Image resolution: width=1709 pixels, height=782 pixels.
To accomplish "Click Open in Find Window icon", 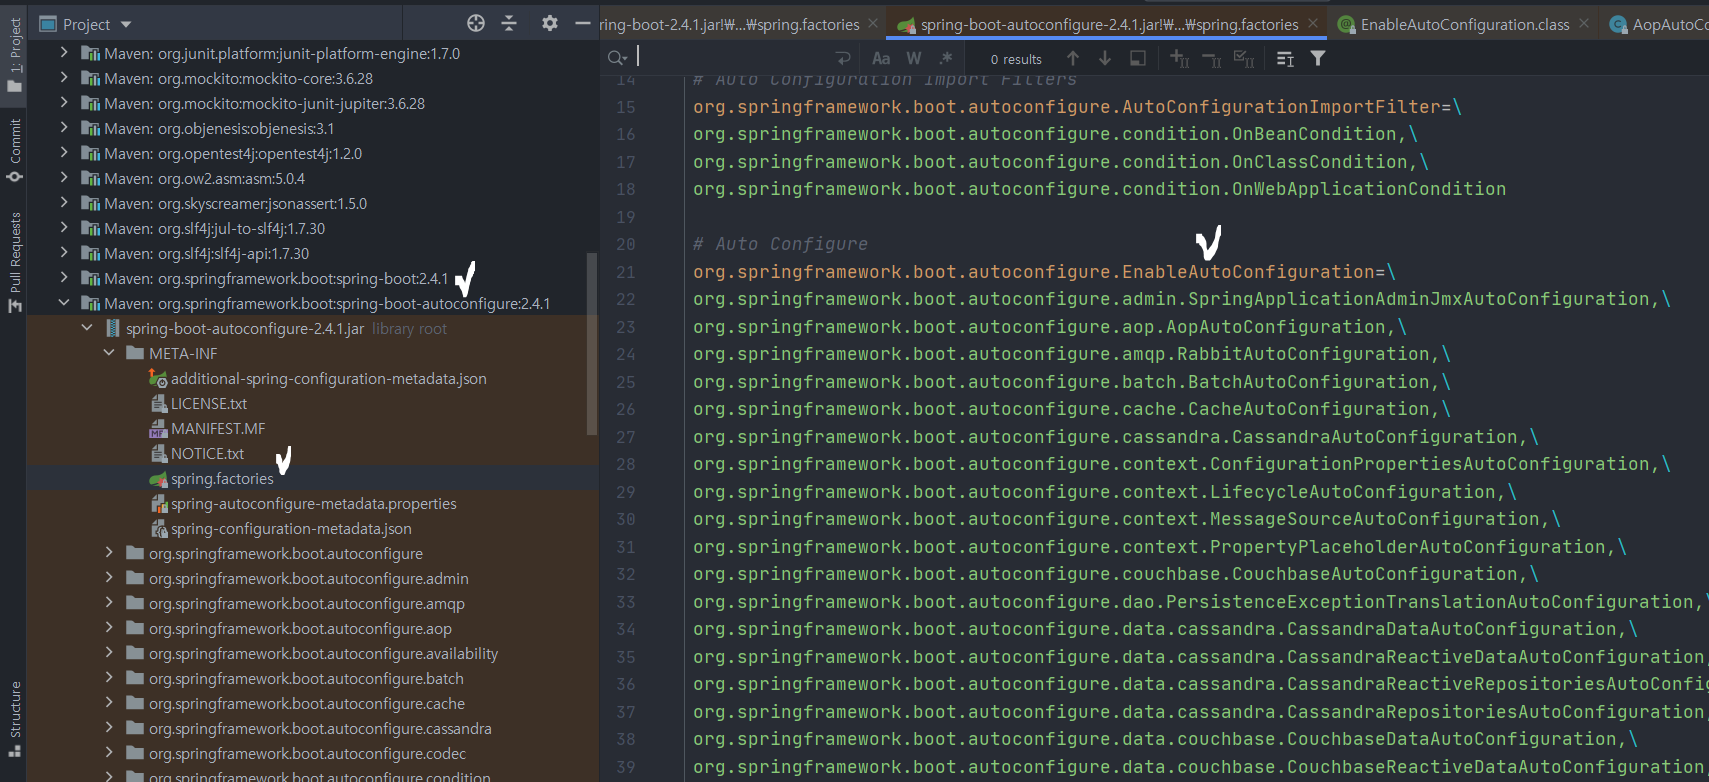I will tap(1138, 59).
